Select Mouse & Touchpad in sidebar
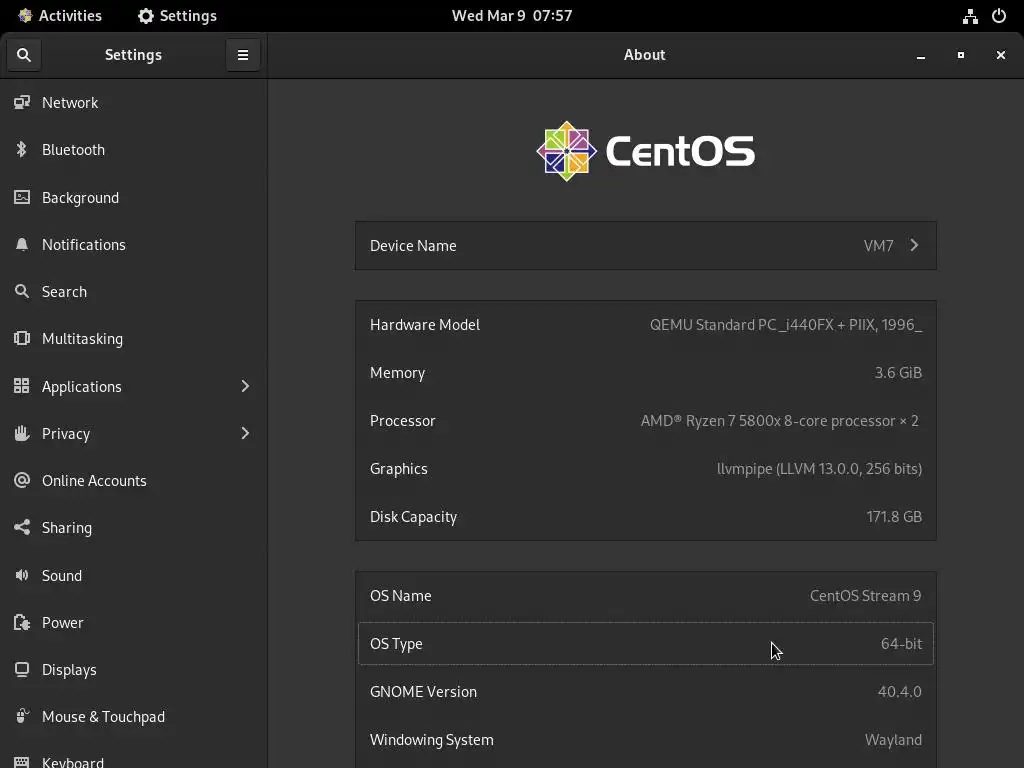1024x768 pixels. (133, 716)
